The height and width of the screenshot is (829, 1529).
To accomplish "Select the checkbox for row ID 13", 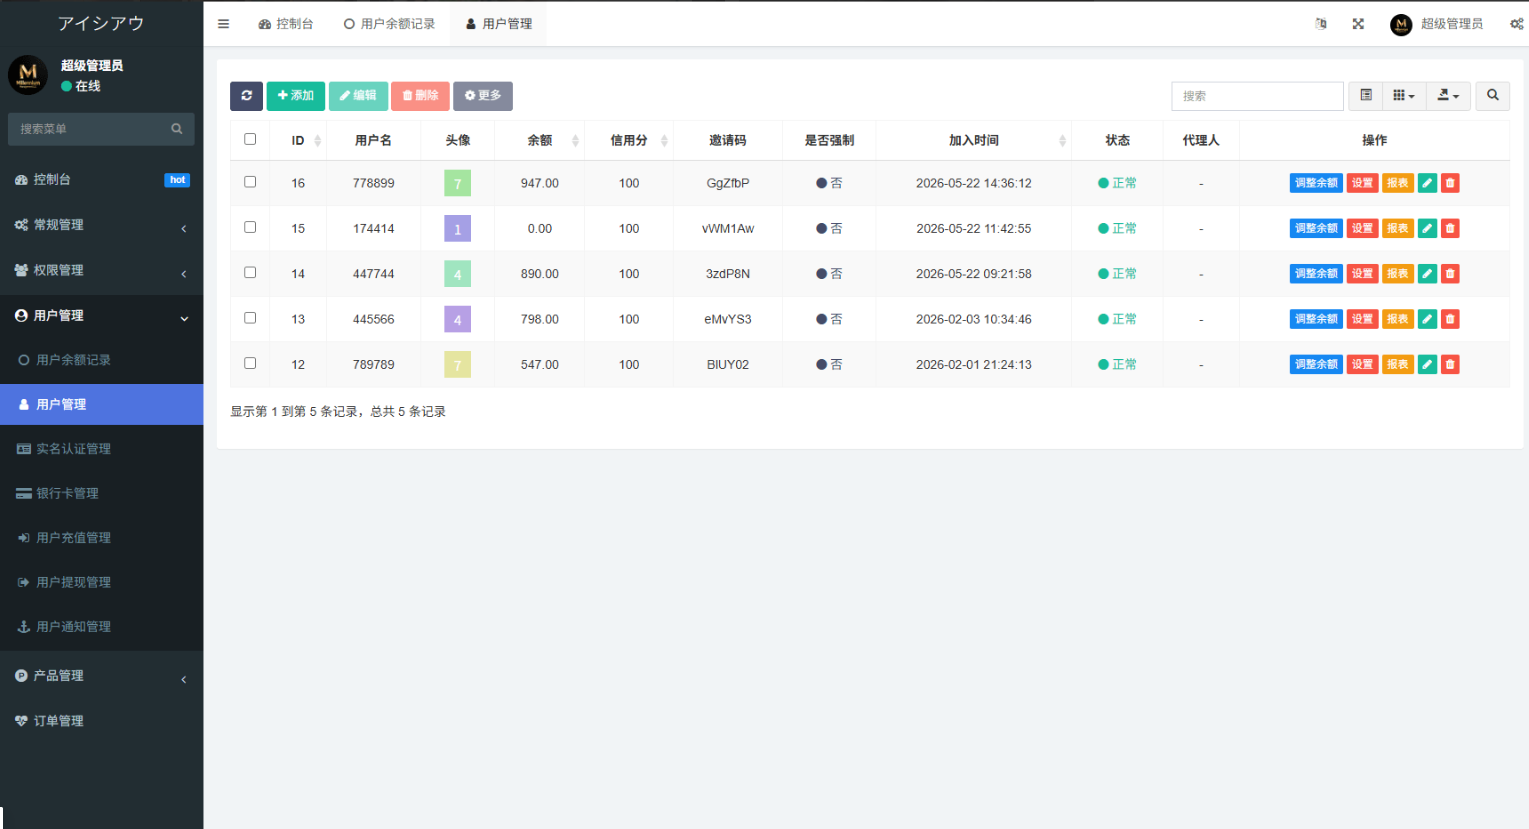I will click(250, 318).
